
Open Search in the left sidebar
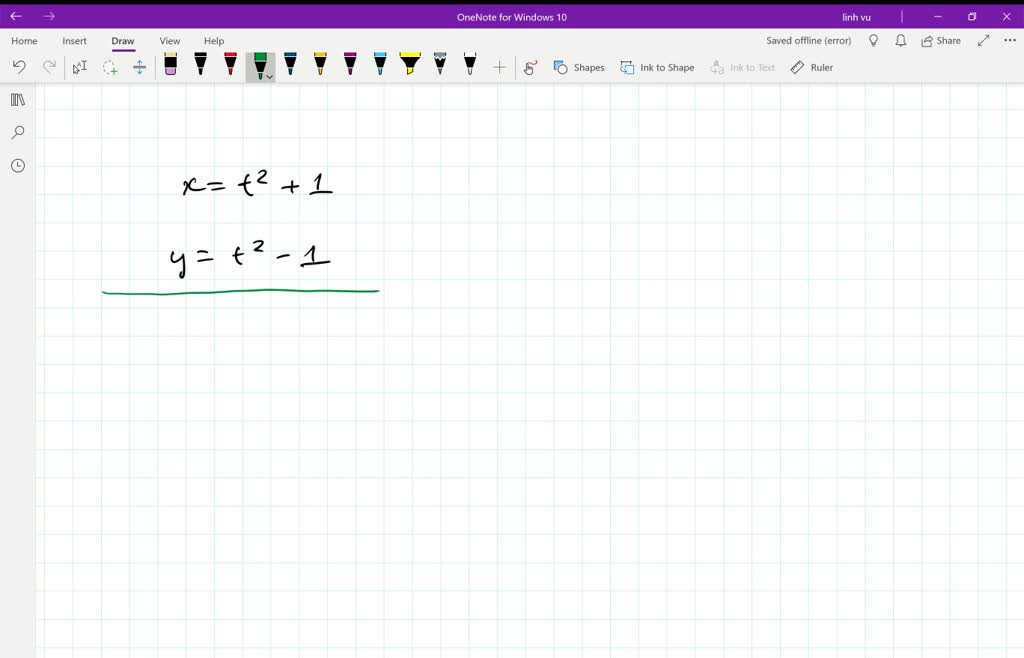[17, 132]
